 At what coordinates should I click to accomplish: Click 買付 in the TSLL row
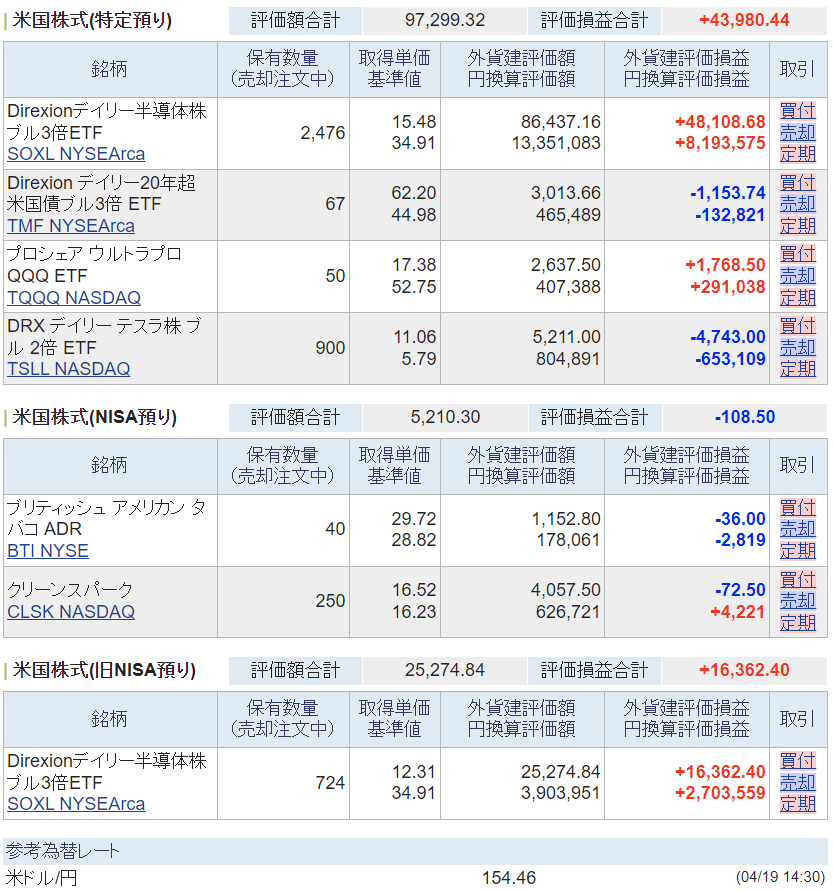[x=798, y=326]
